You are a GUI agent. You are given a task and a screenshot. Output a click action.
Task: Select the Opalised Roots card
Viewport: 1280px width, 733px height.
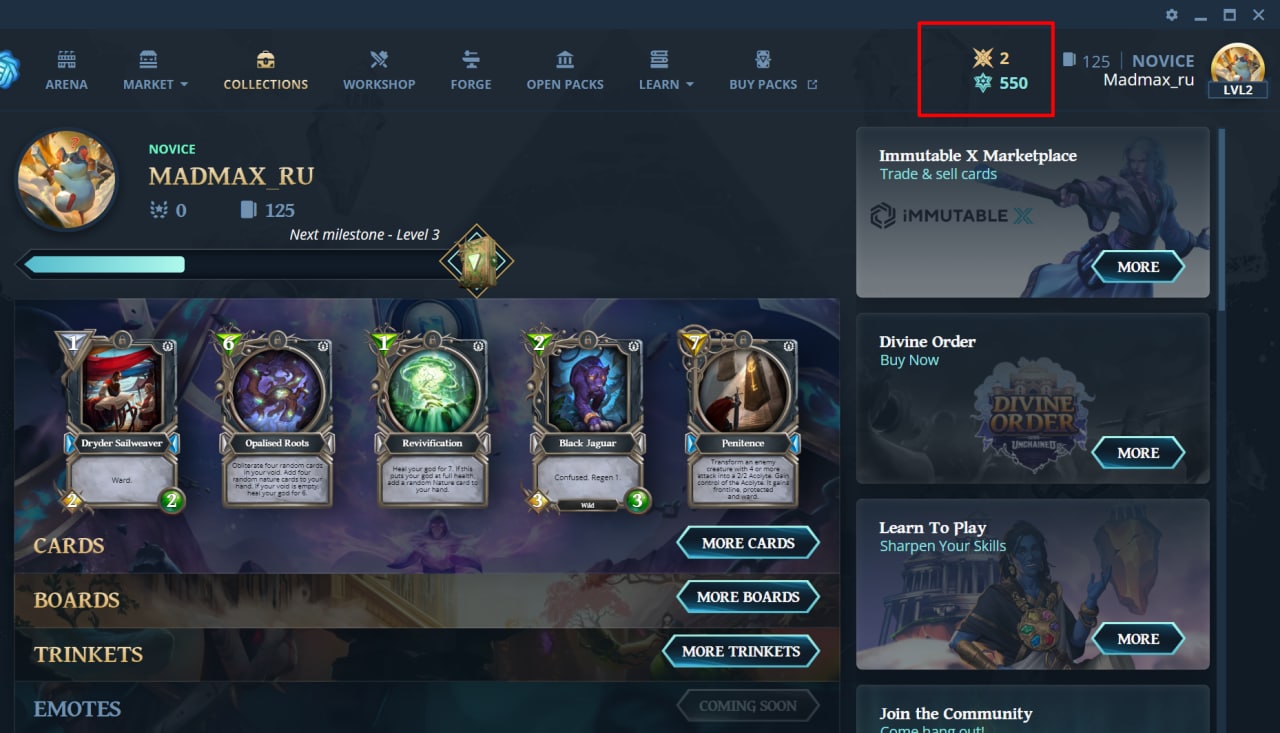[x=277, y=421]
